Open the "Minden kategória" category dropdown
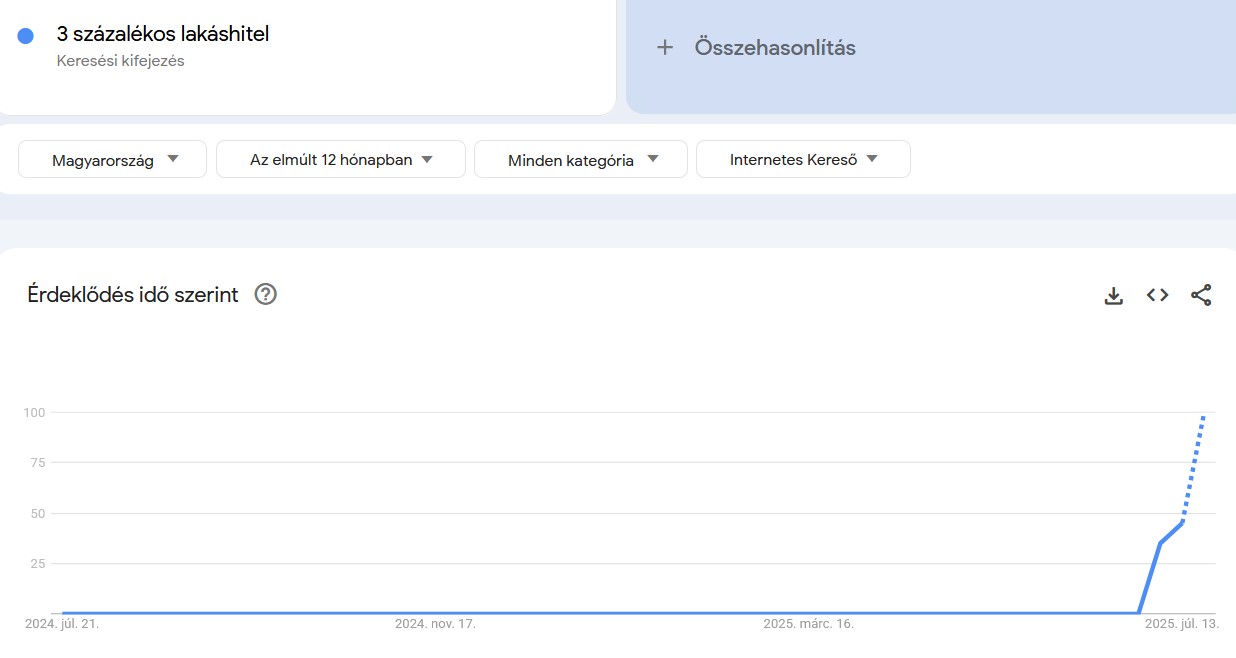1236x658 pixels. tap(580, 158)
